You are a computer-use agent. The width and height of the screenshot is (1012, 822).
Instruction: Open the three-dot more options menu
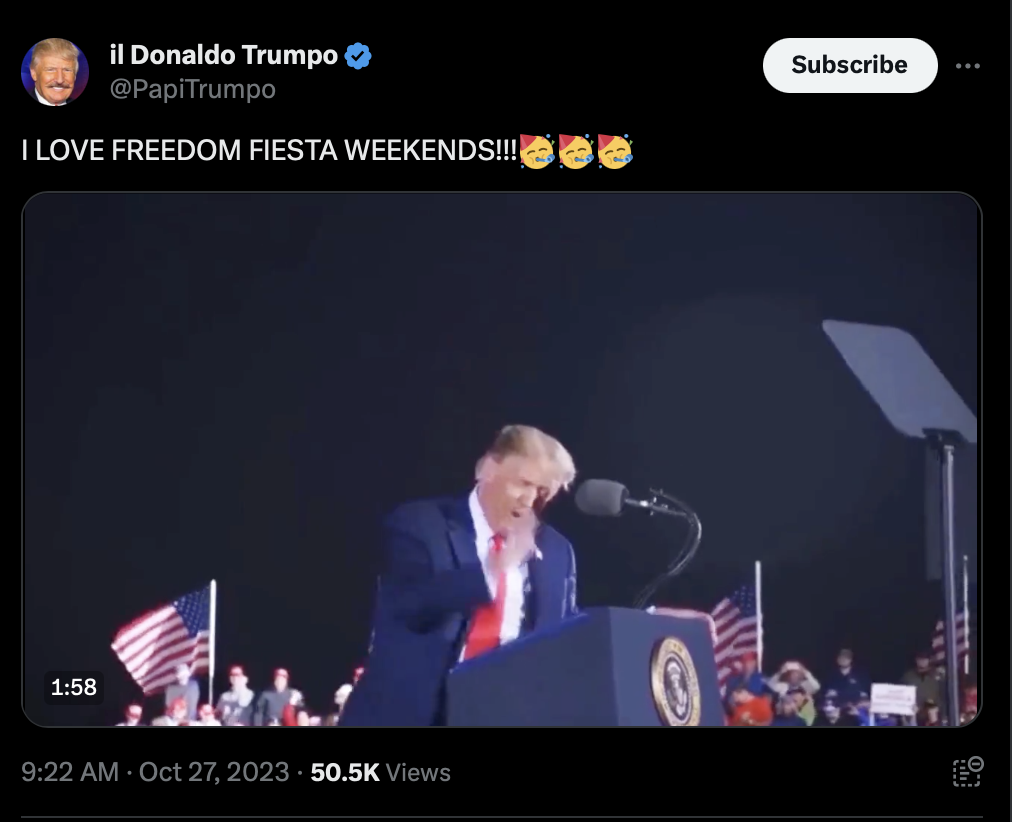(x=967, y=66)
